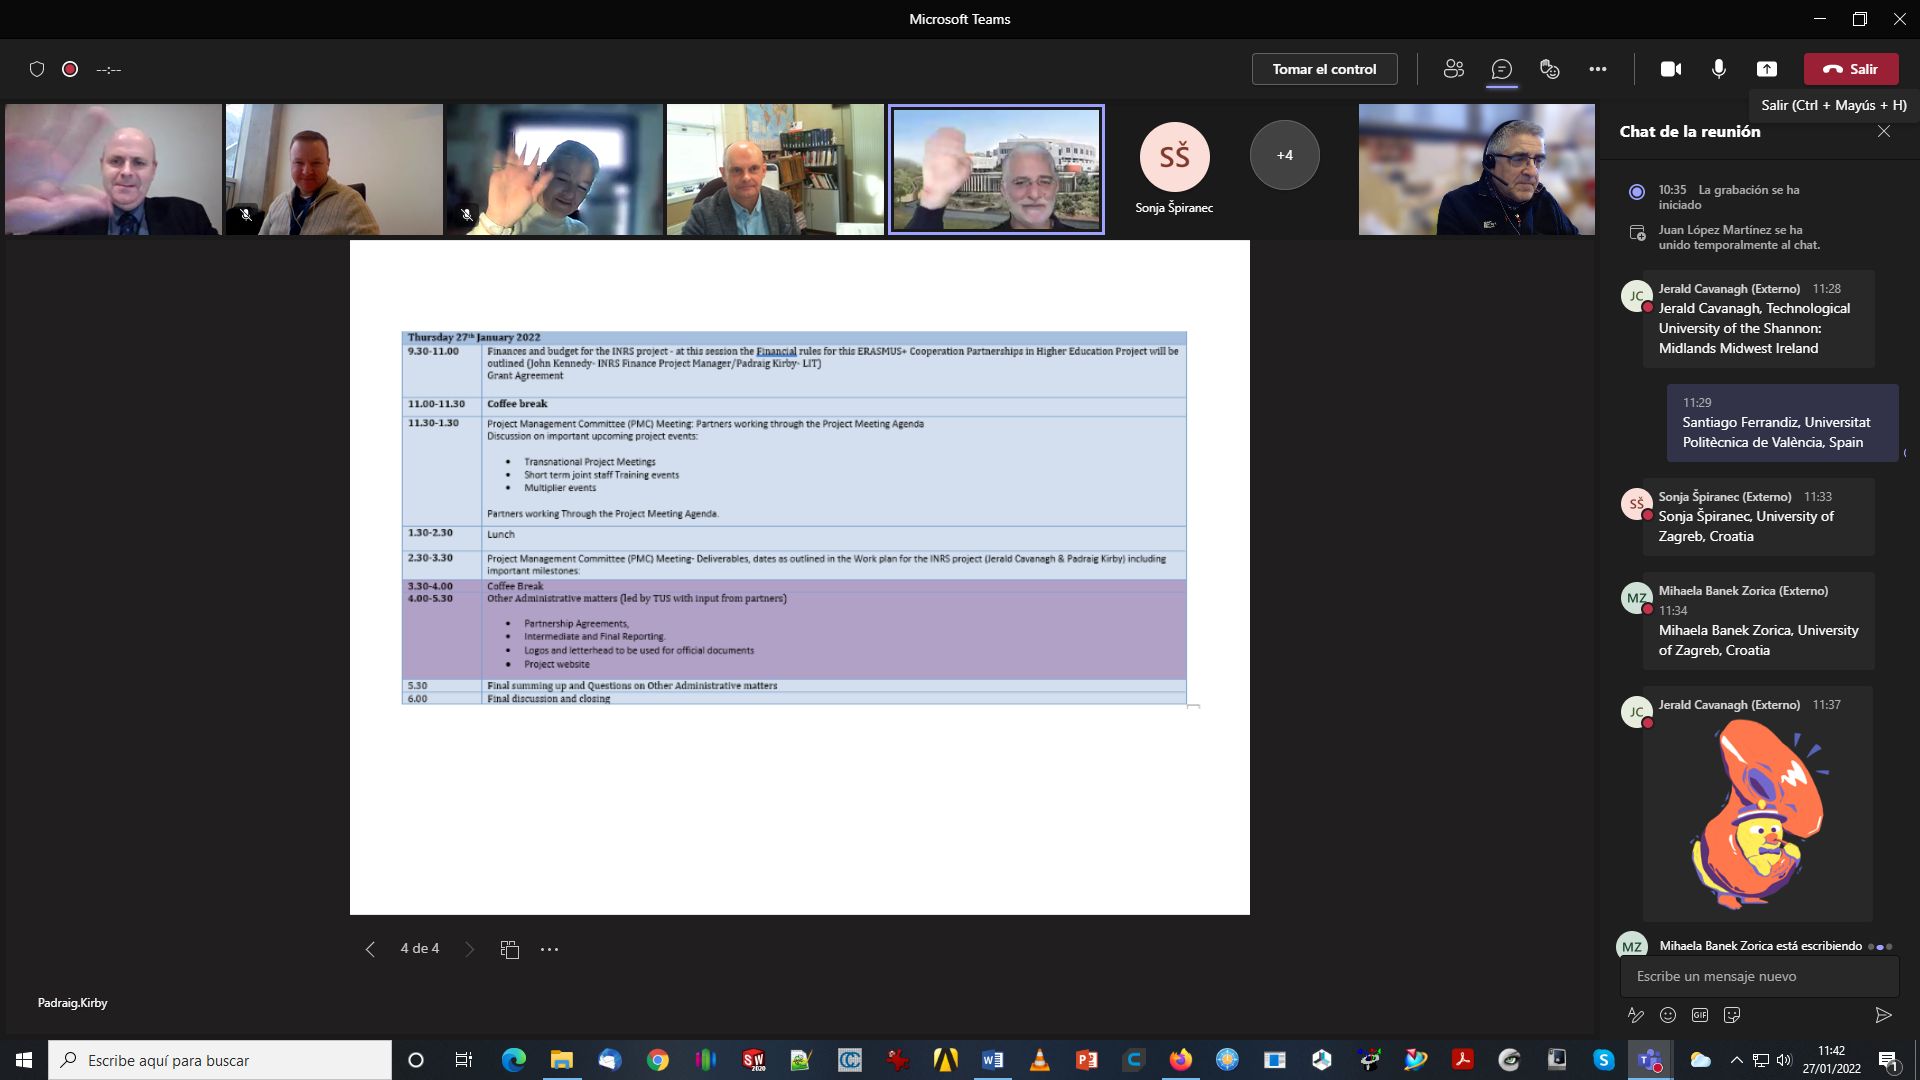This screenshot has height=1080, width=1920.
Task: Open more slide options ellipsis below presentation
Action: coord(549,949)
